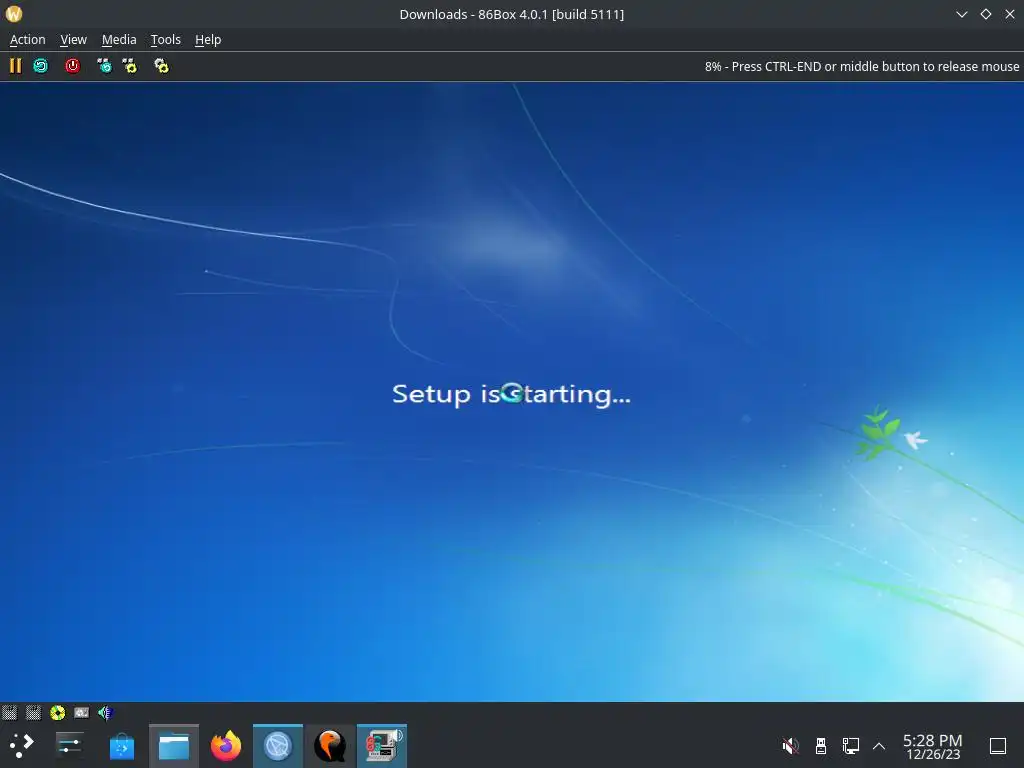Select the 86Box taskbar entry
Screen dimensions: 1024x768
[x=382, y=746]
